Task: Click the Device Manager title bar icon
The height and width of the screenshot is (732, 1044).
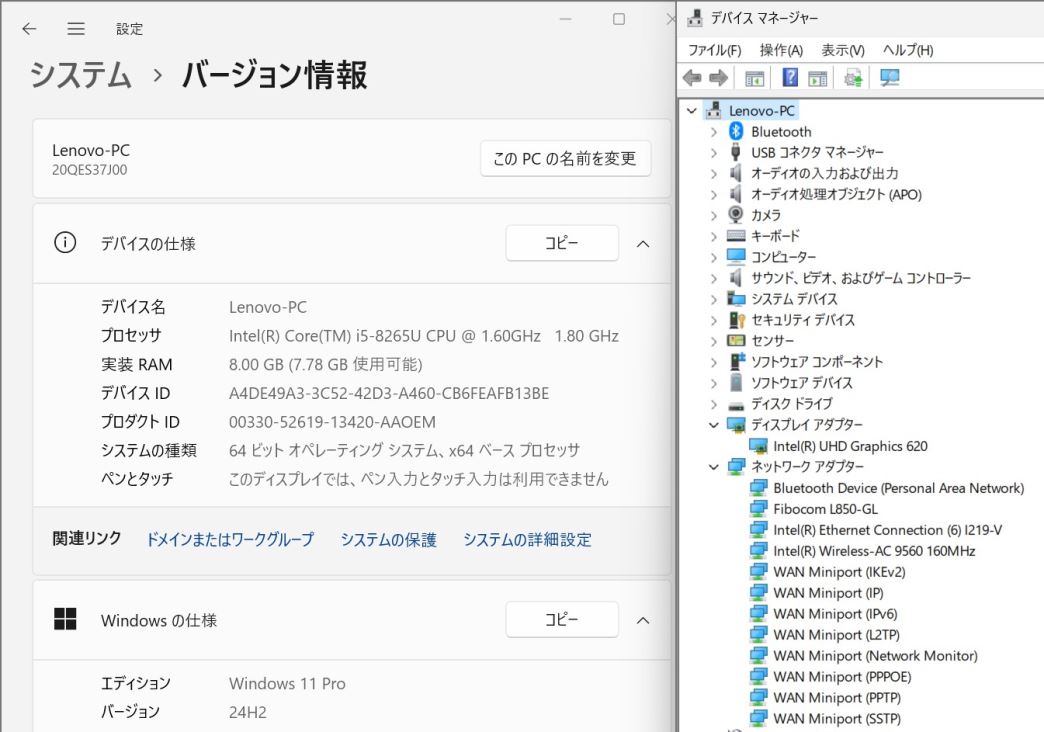Action: click(x=694, y=17)
